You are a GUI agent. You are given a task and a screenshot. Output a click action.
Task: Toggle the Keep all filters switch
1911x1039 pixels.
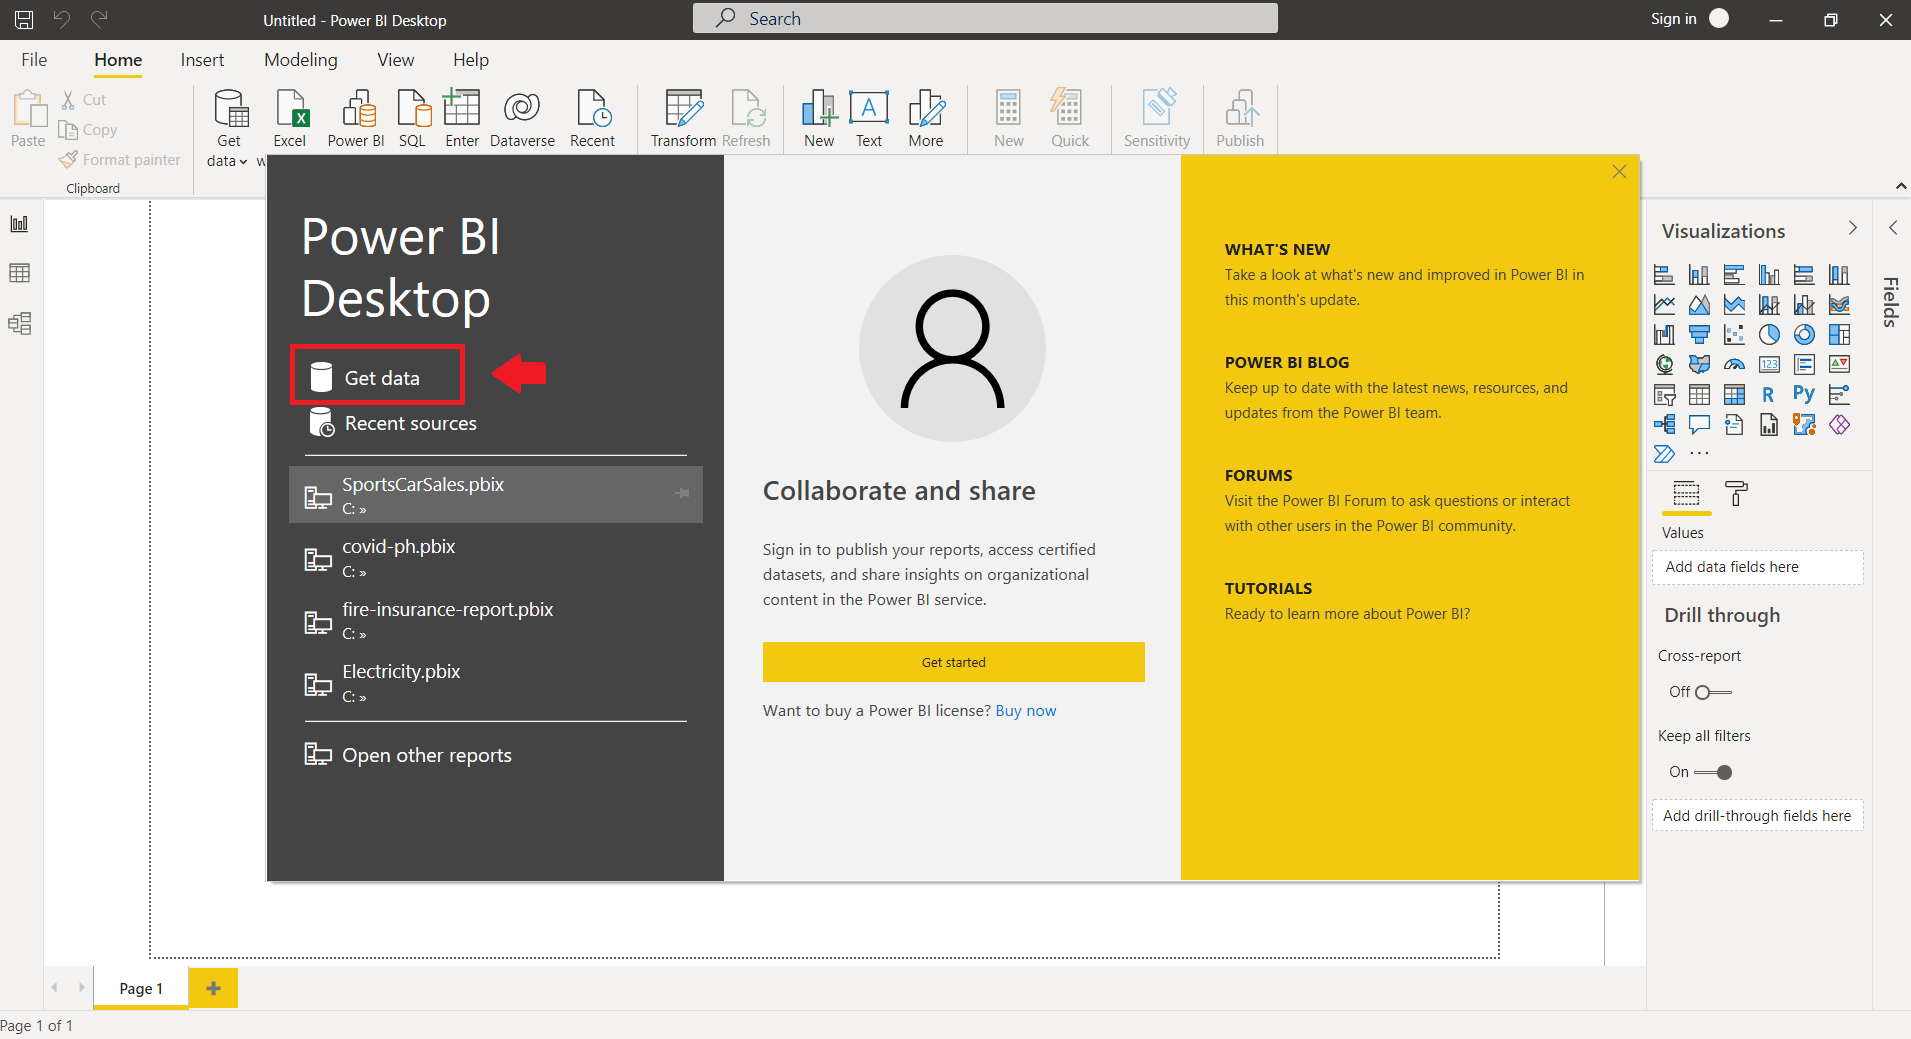[x=1713, y=772]
